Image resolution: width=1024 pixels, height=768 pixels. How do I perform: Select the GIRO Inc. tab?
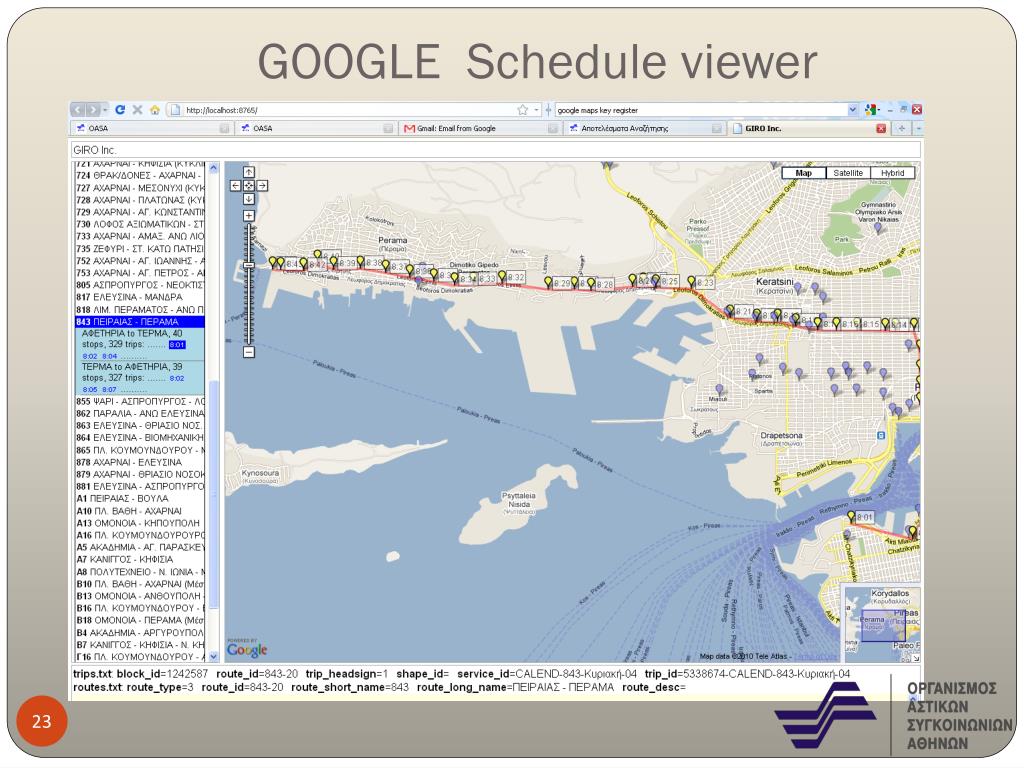808,128
